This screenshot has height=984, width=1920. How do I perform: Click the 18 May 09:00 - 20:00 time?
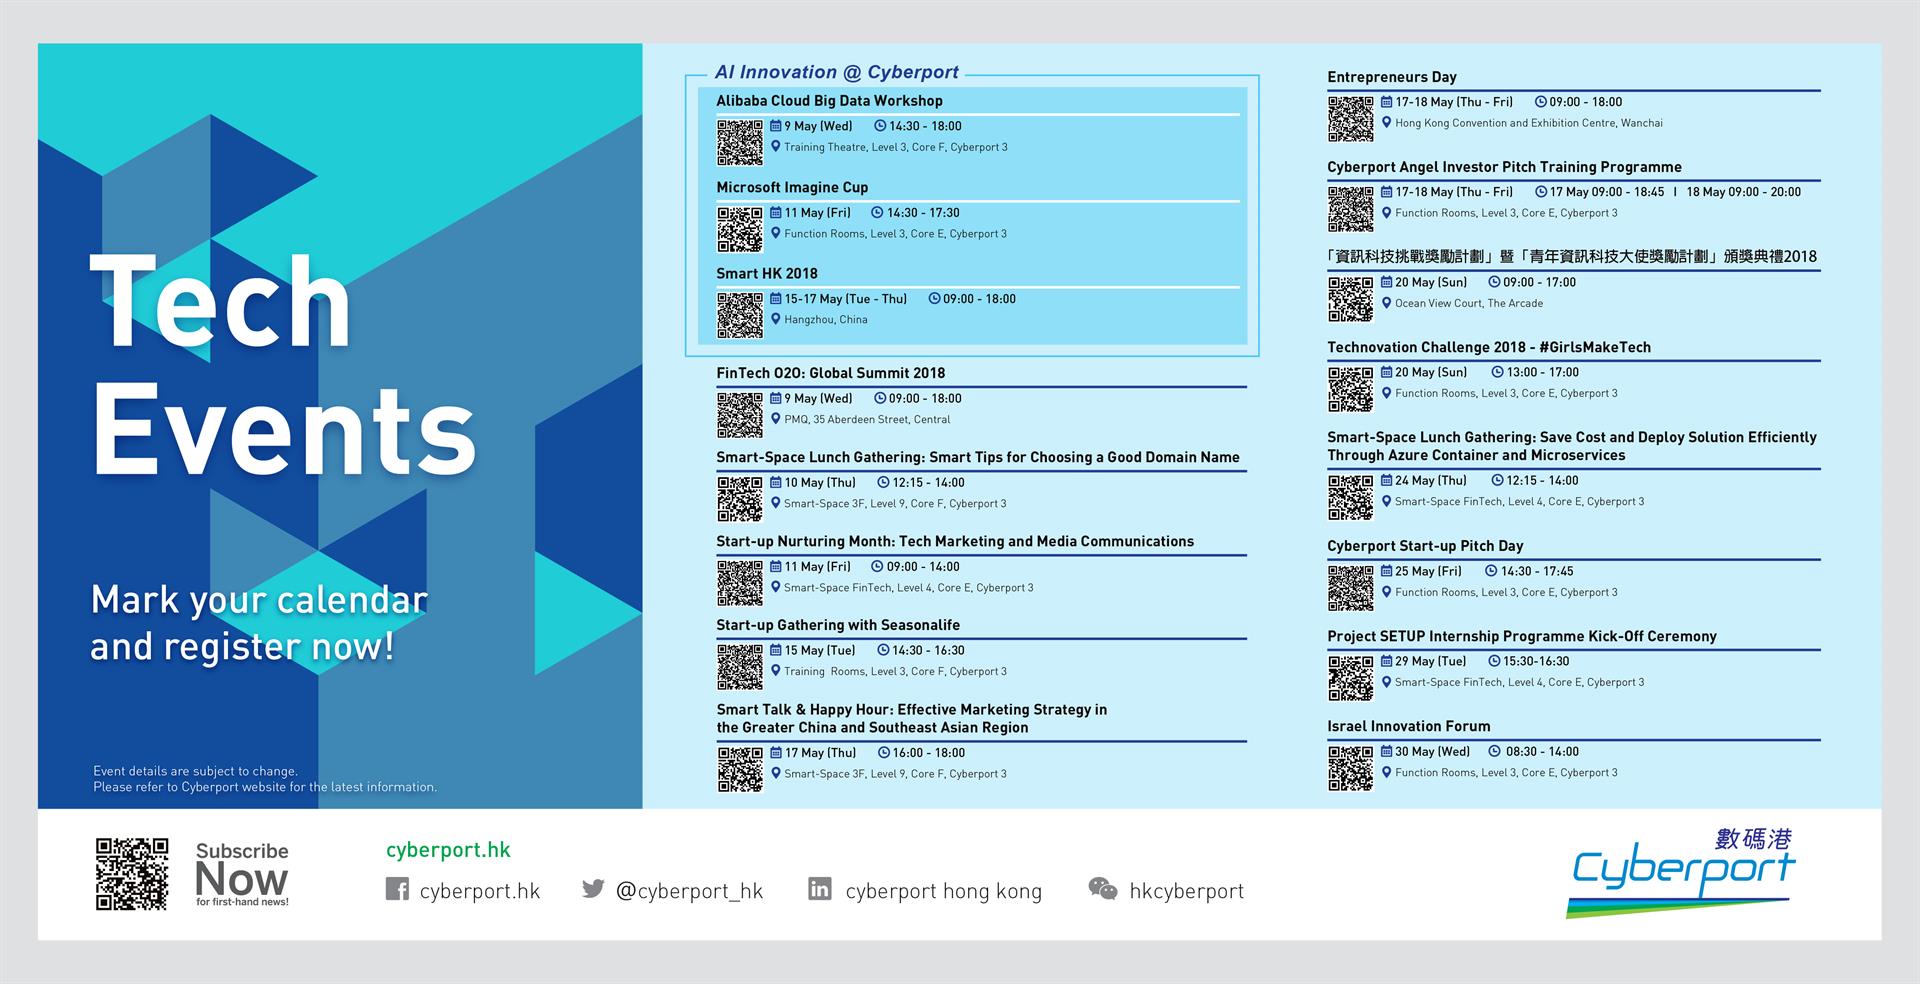pyautogui.click(x=1743, y=192)
